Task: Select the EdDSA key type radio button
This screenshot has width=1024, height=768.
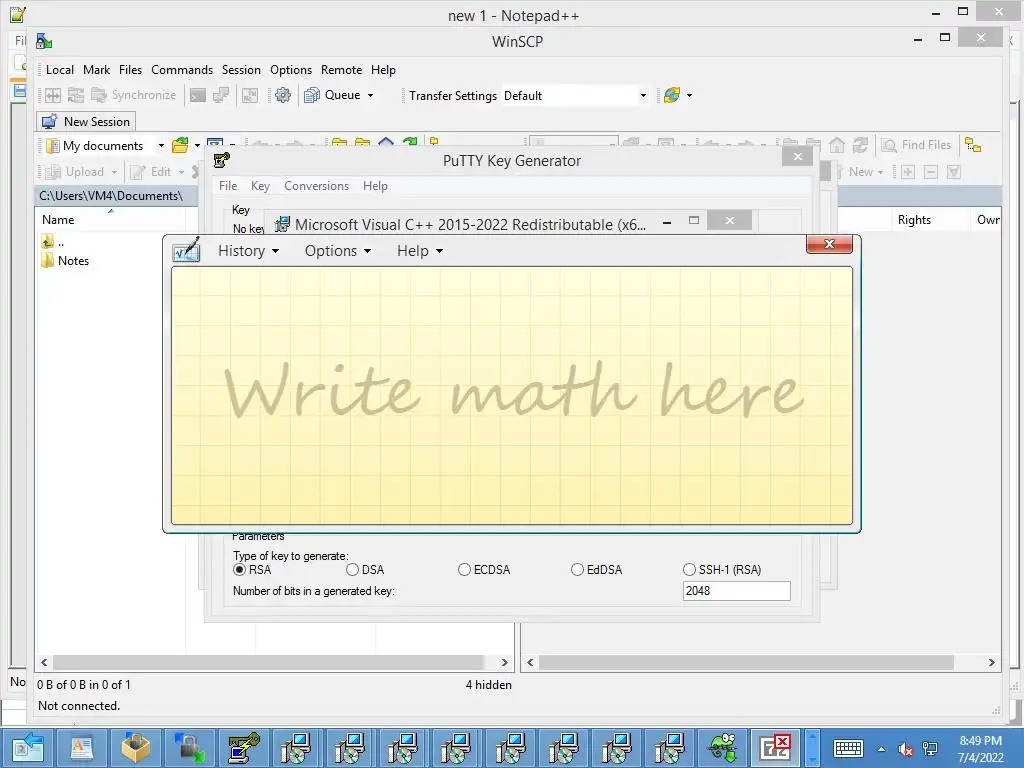Action: point(577,569)
